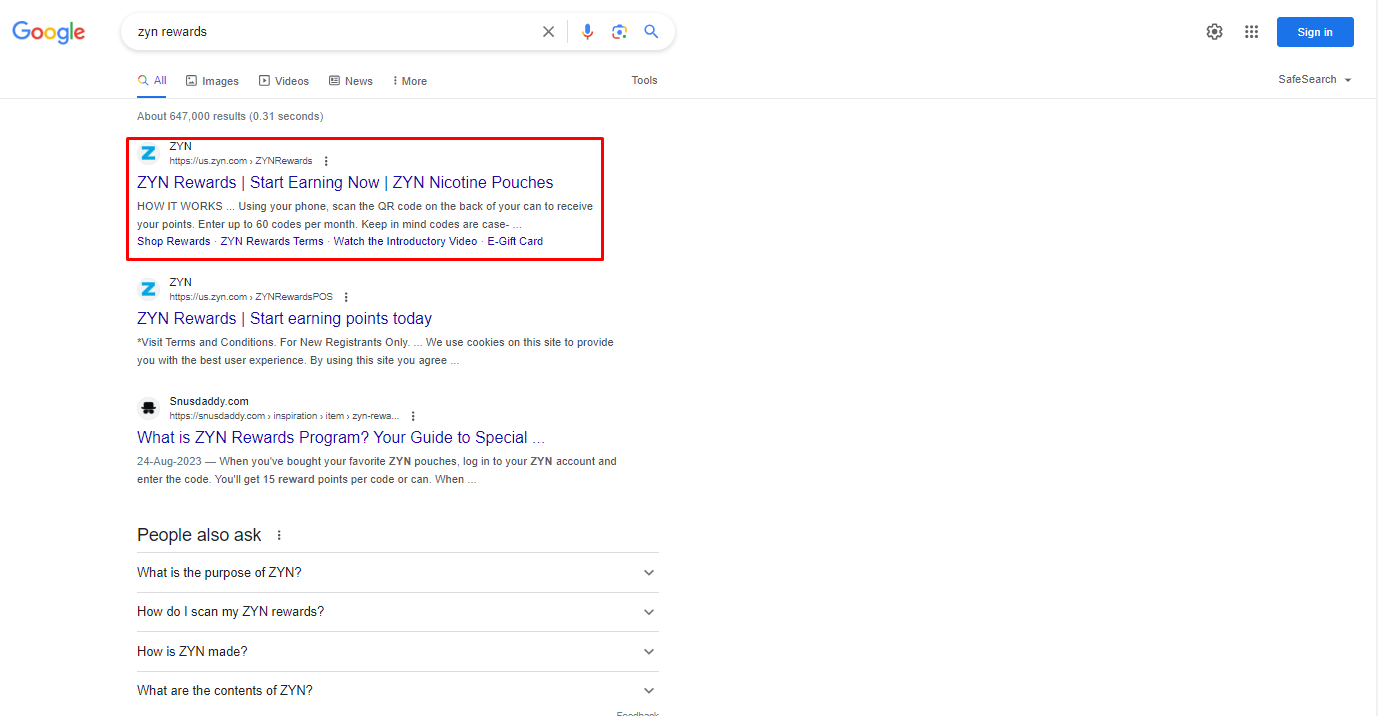Switch to the News tab
The height and width of the screenshot is (716, 1378).
[350, 81]
